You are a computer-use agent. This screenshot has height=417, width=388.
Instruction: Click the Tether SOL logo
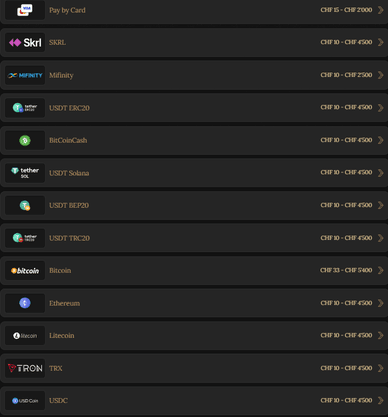pyautogui.click(x=25, y=173)
